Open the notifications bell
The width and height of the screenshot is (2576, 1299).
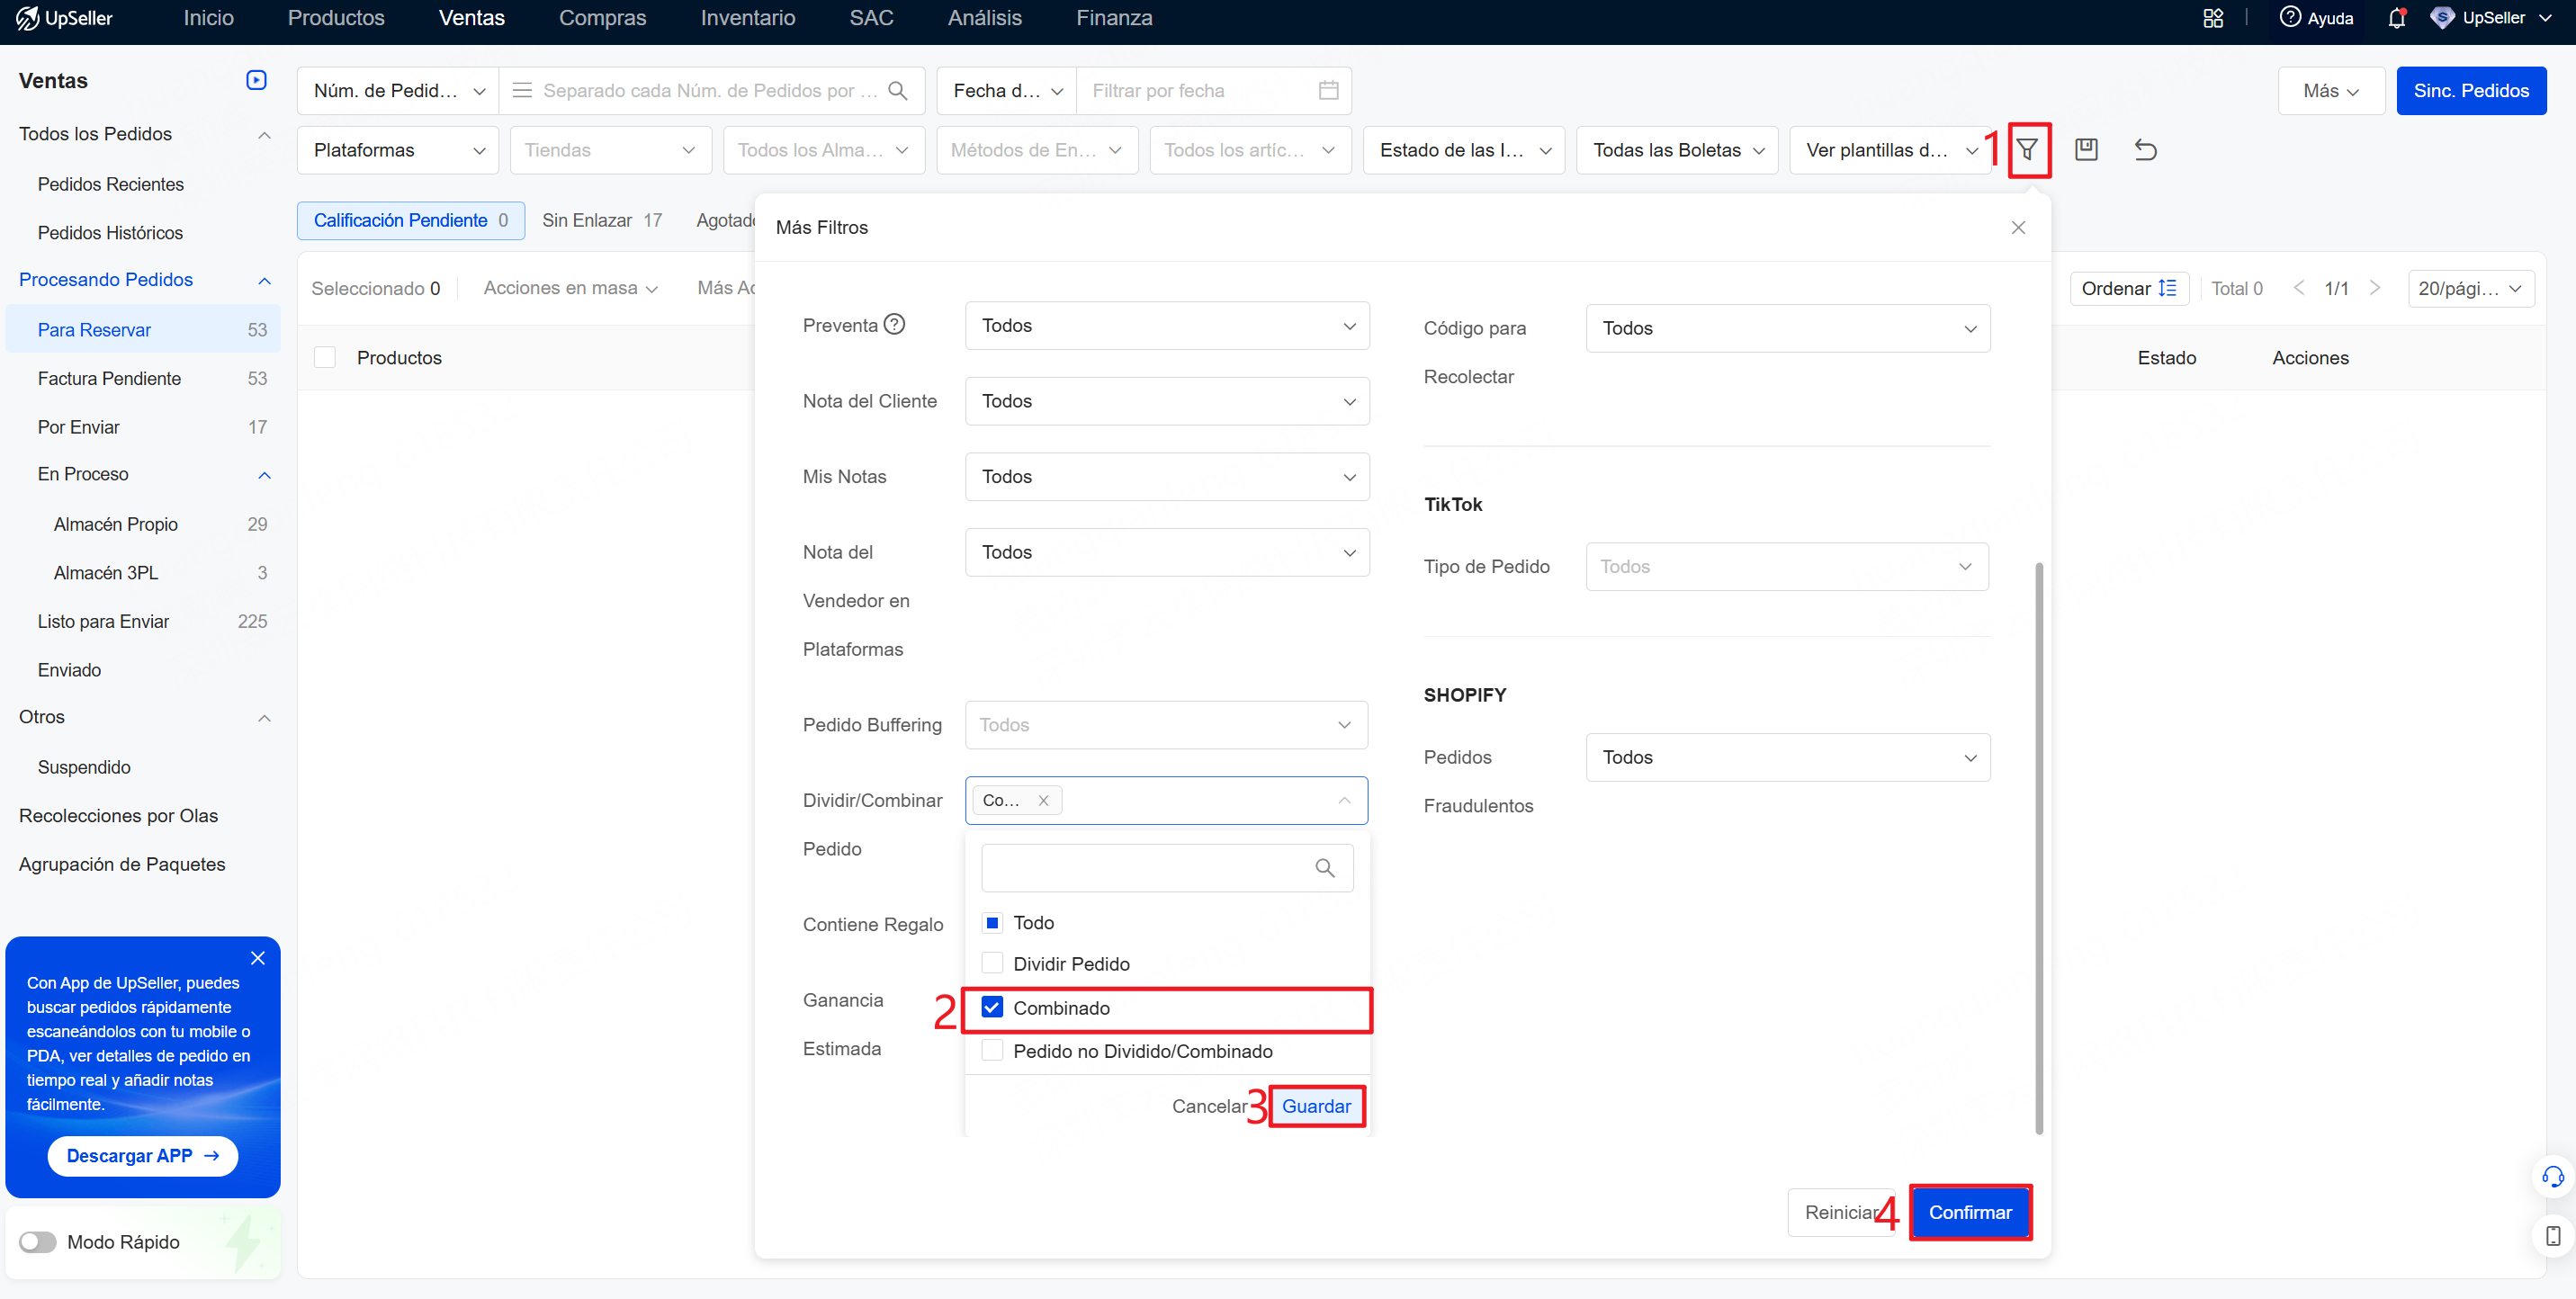pos(2397,18)
